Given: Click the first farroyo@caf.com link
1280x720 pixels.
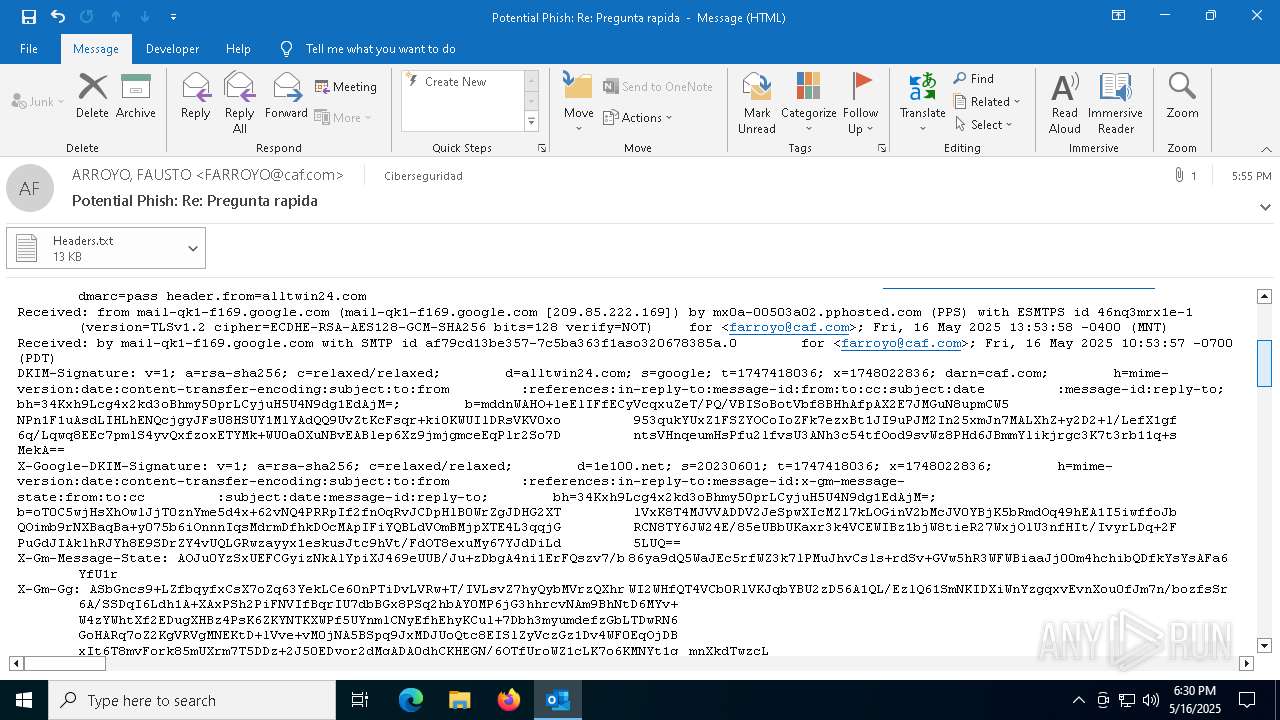Looking at the screenshot, I should [790, 327].
